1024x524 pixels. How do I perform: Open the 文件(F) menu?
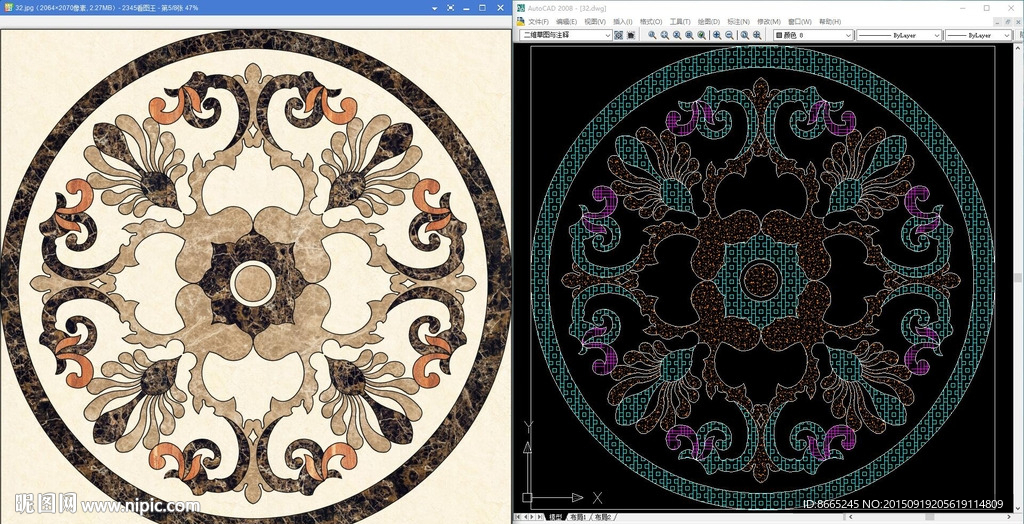click(x=538, y=21)
